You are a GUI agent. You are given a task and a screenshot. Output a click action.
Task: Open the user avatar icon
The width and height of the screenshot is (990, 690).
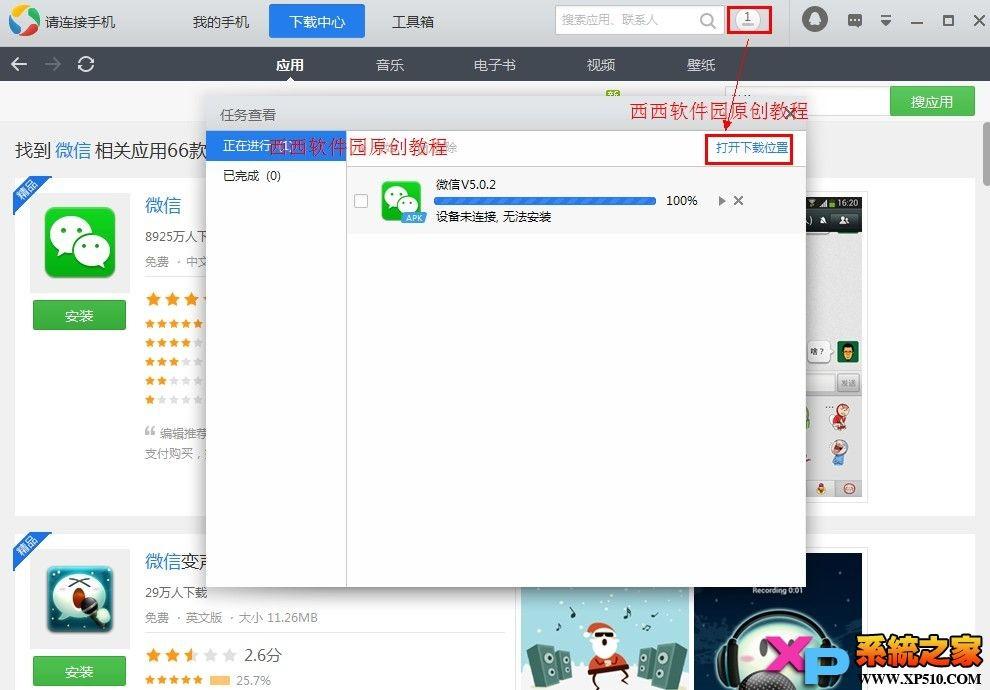[x=814, y=20]
